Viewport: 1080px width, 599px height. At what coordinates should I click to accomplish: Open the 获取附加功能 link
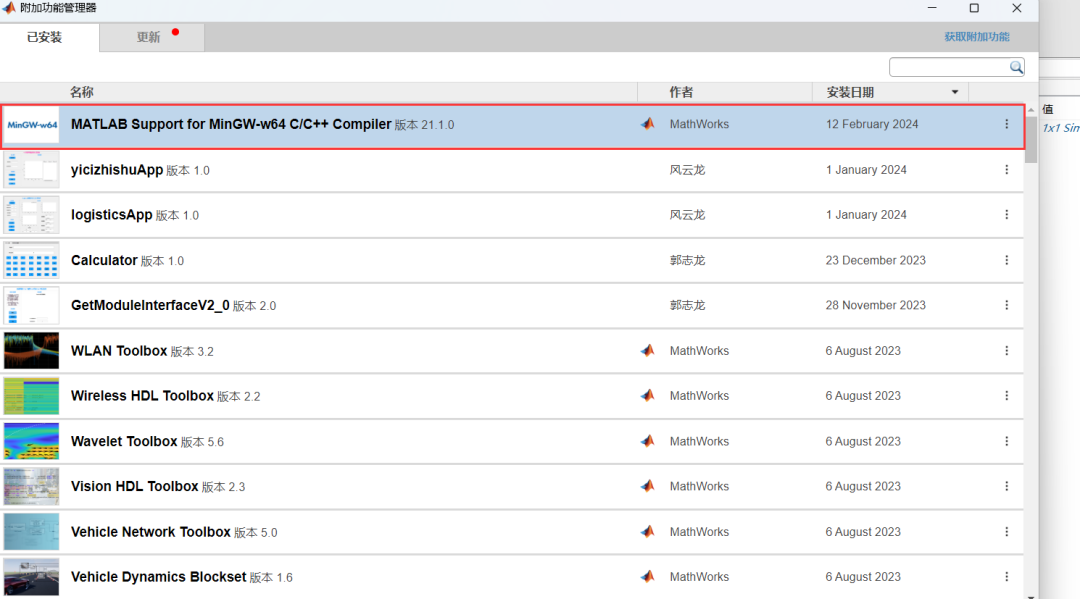tap(977, 36)
